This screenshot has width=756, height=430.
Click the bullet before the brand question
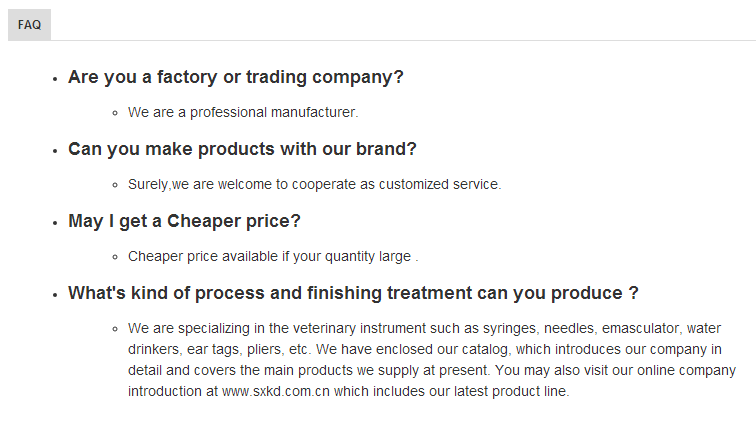click(55, 151)
